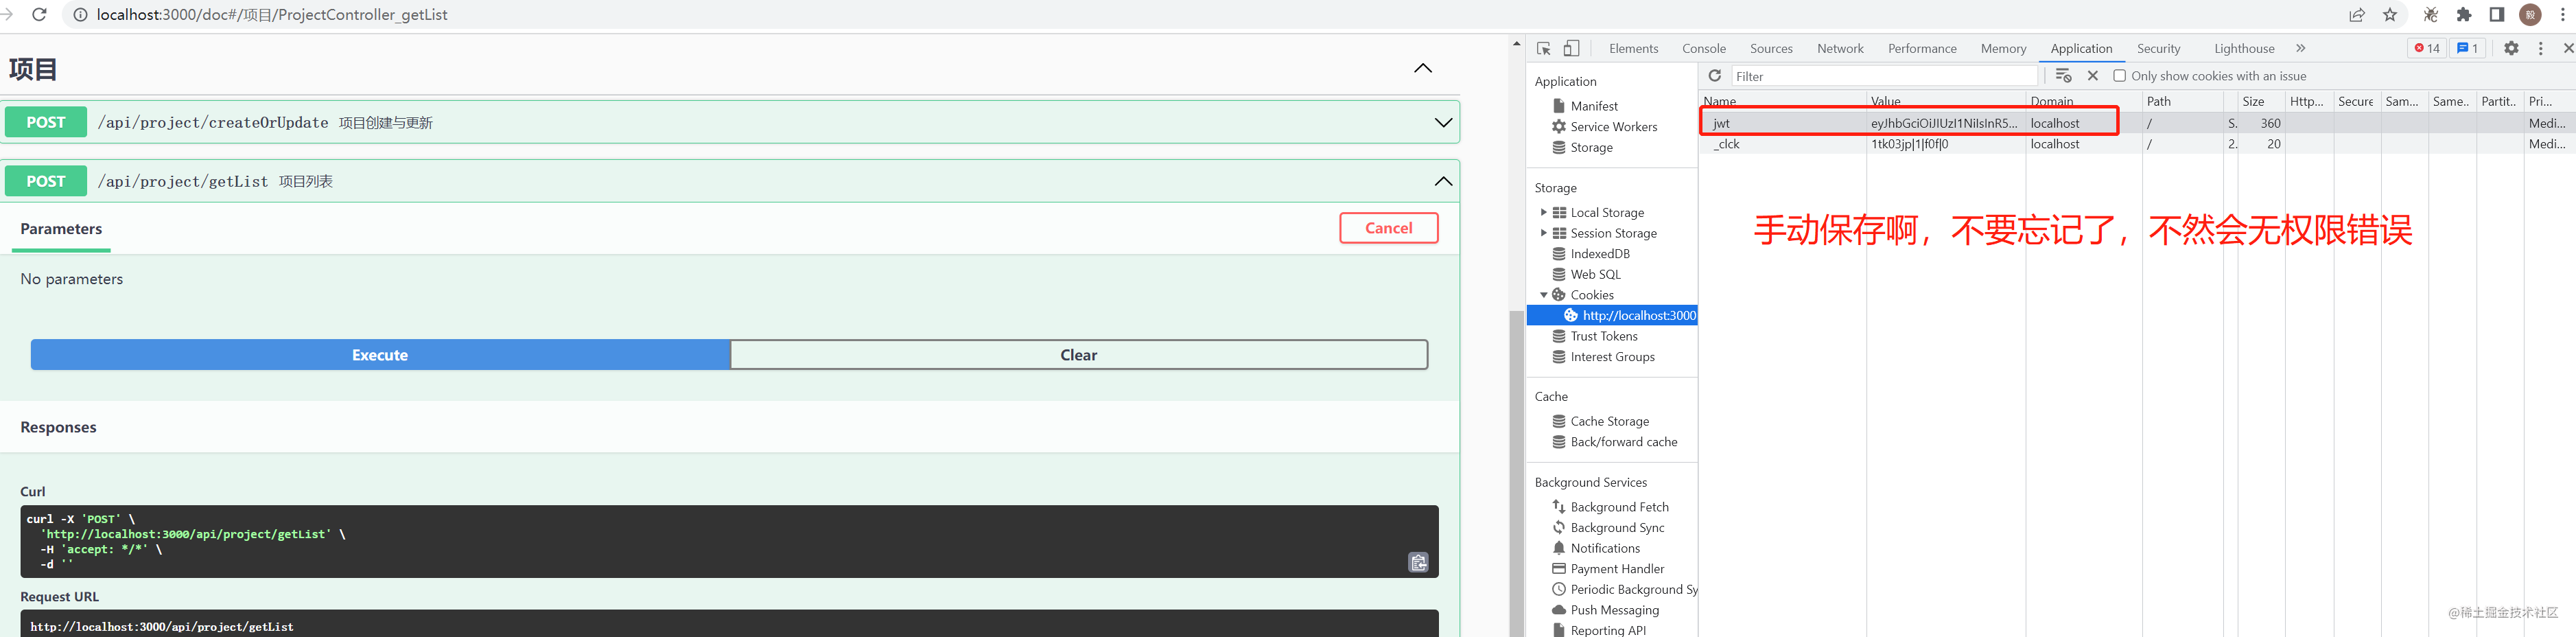
Task: Switch to the Sources tab
Action: [1771, 48]
